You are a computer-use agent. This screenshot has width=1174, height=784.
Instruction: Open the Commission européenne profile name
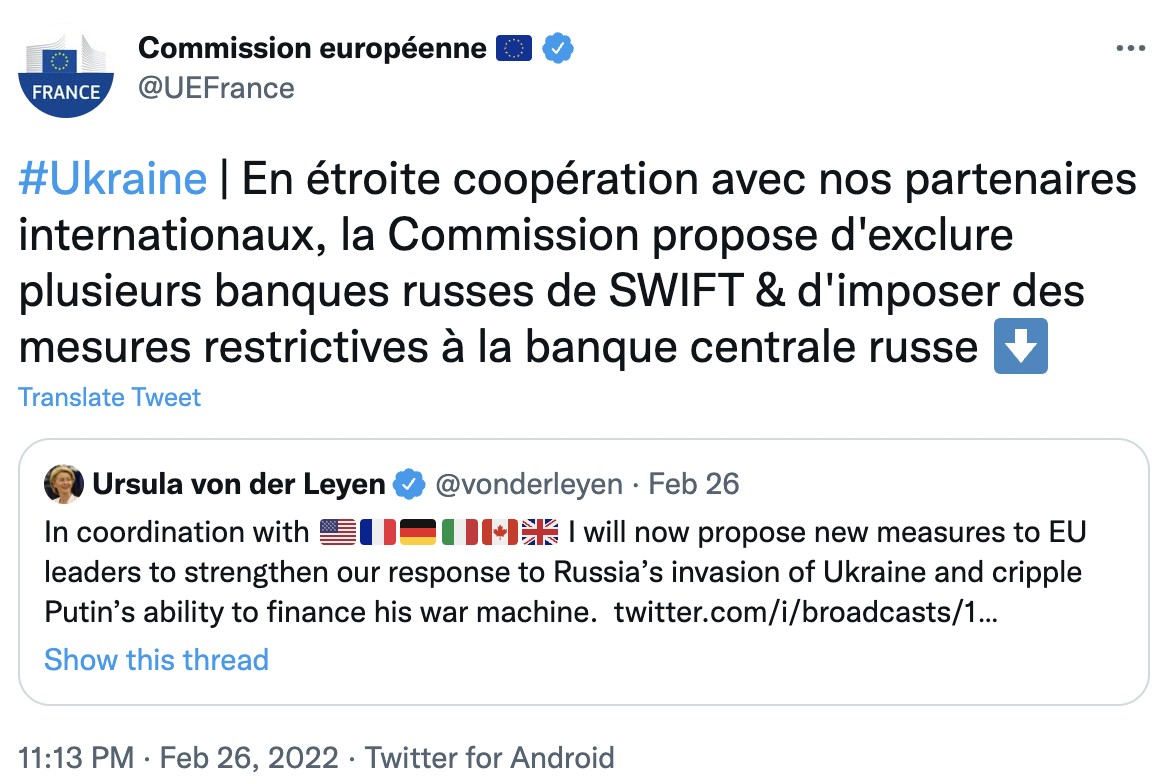pyautogui.click(x=312, y=48)
